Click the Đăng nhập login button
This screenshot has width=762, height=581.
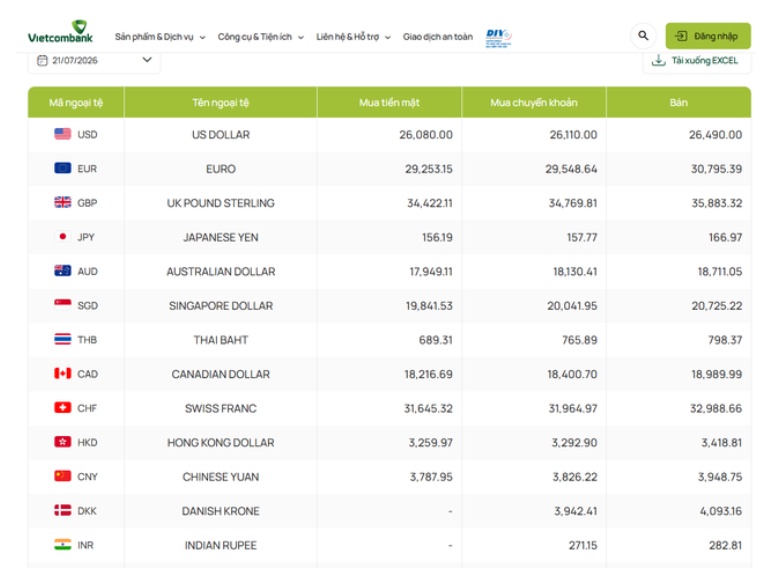[708, 36]
